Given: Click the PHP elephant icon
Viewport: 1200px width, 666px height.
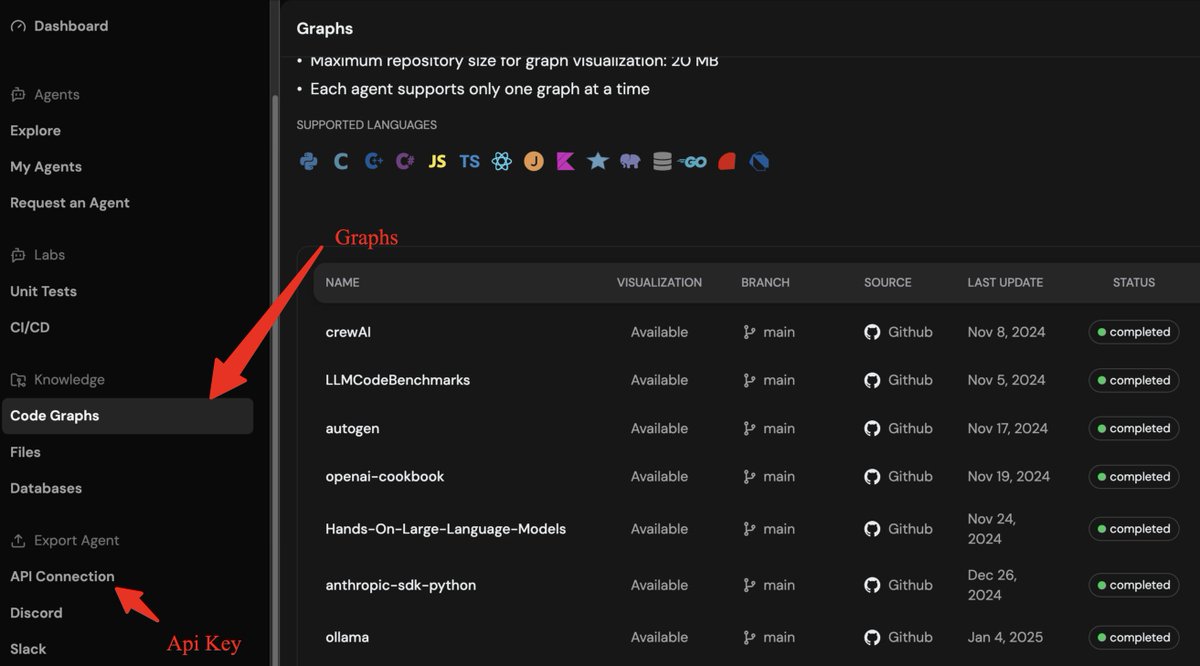Looking at the screenshot, I should pos(629,161).
